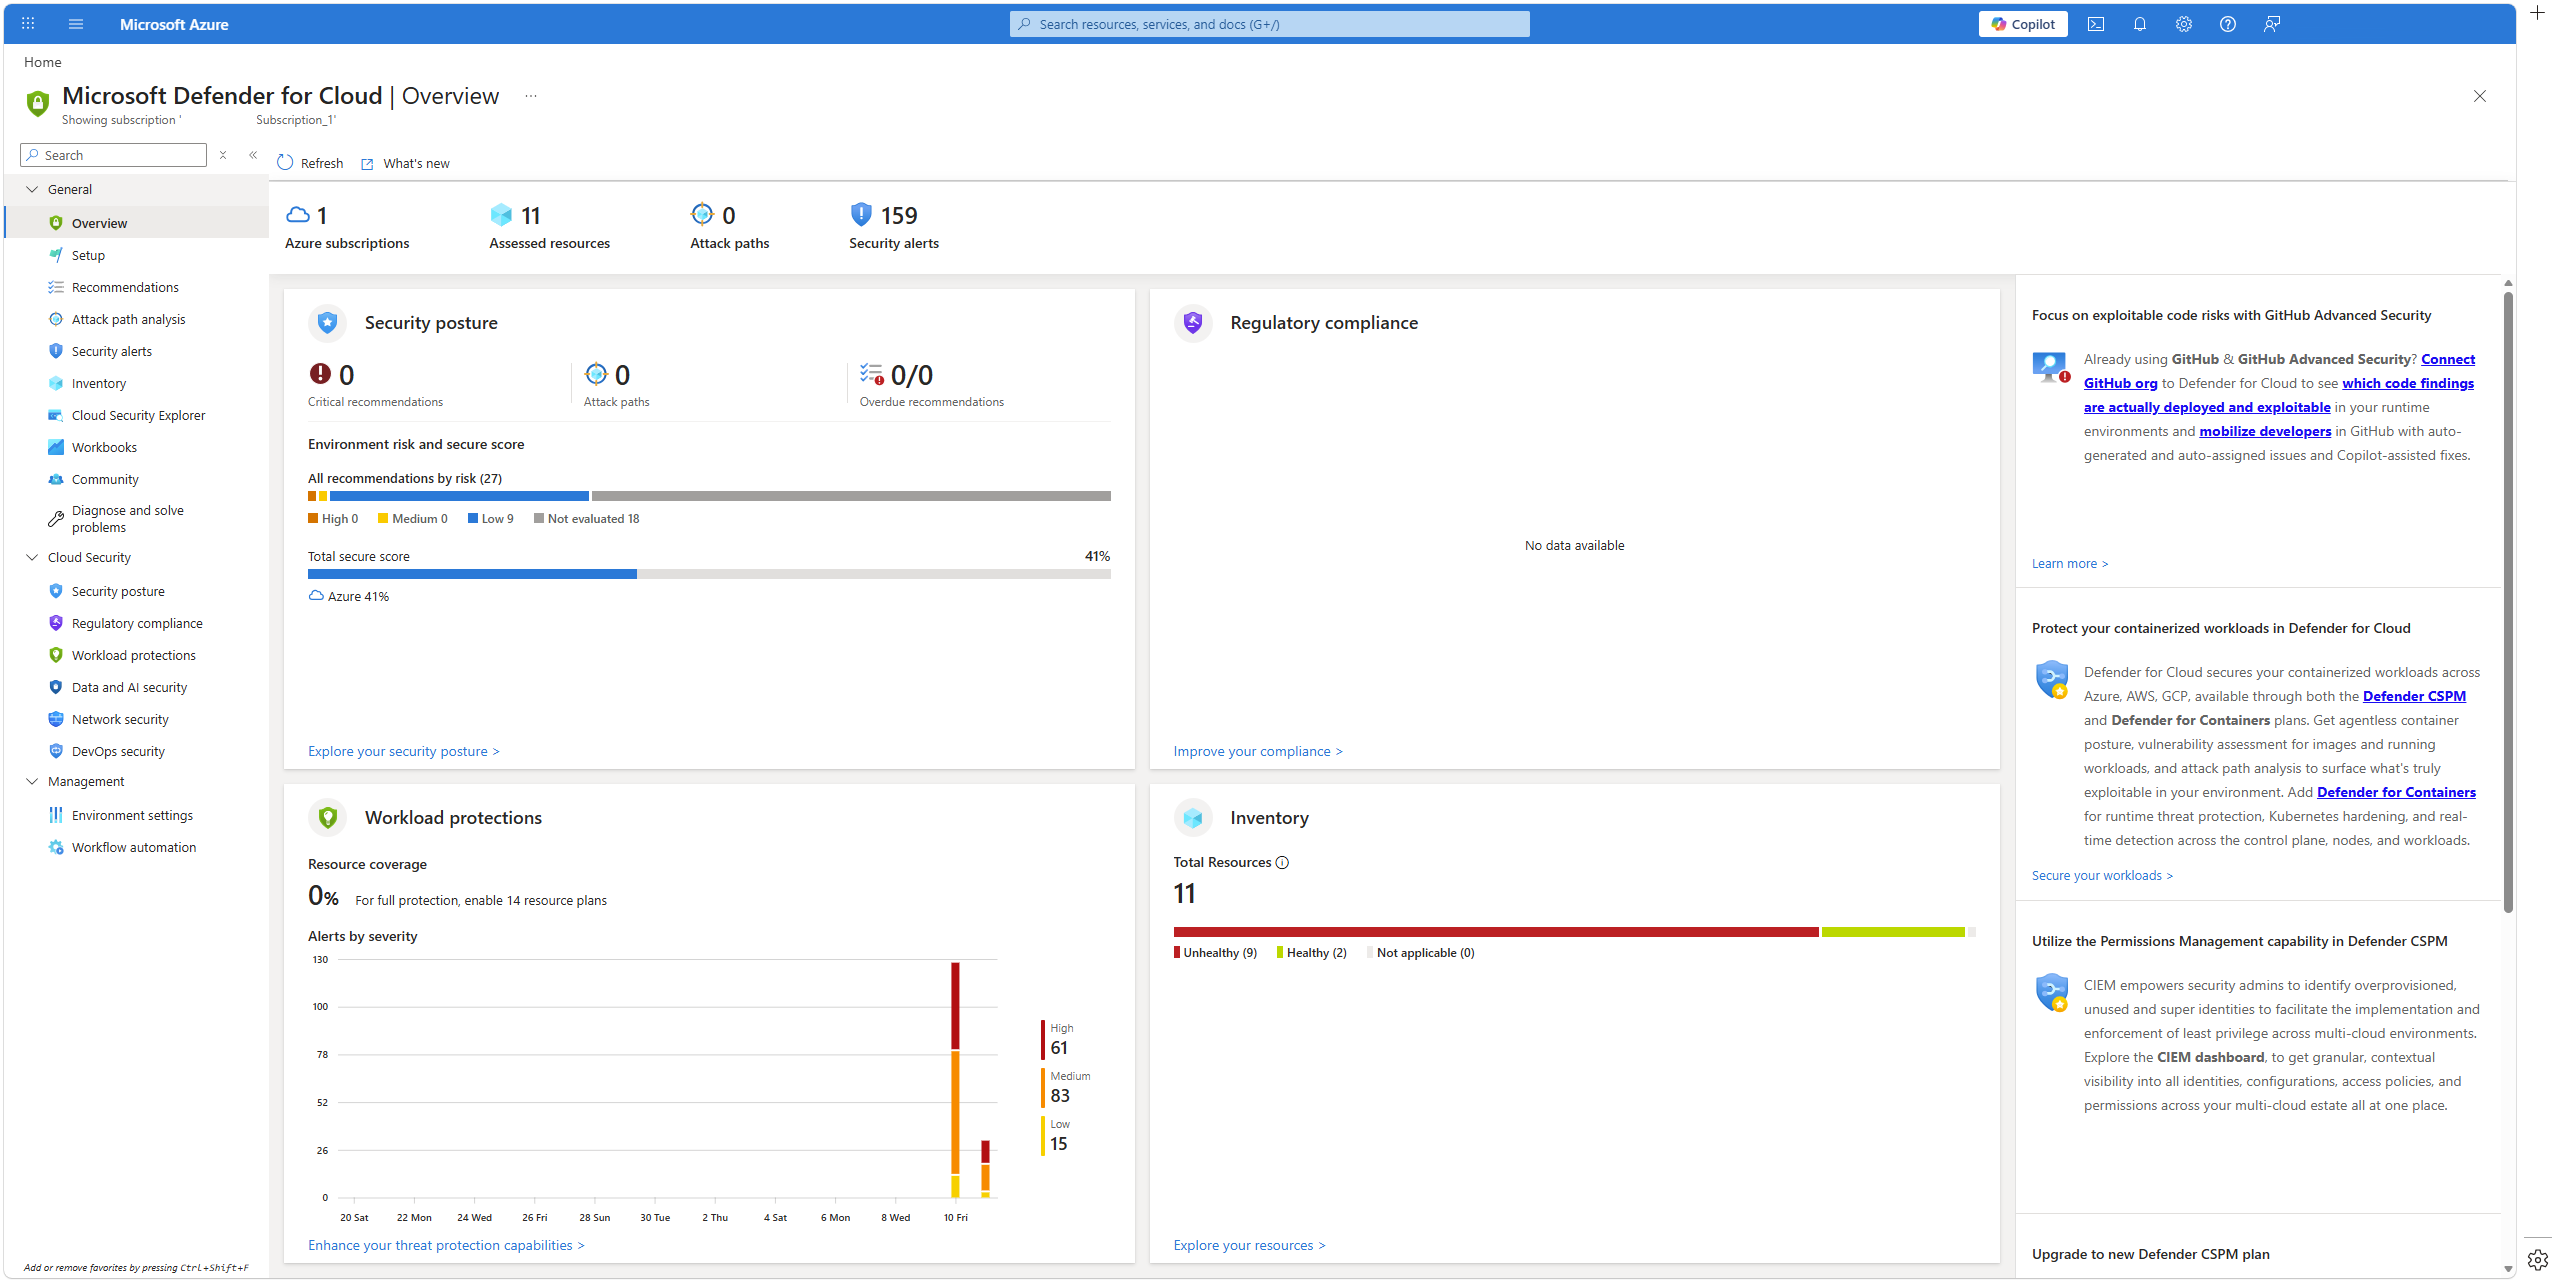2559x1280 pixels.
Task: Click Explore your security posture link
Action: coord(403,751)
